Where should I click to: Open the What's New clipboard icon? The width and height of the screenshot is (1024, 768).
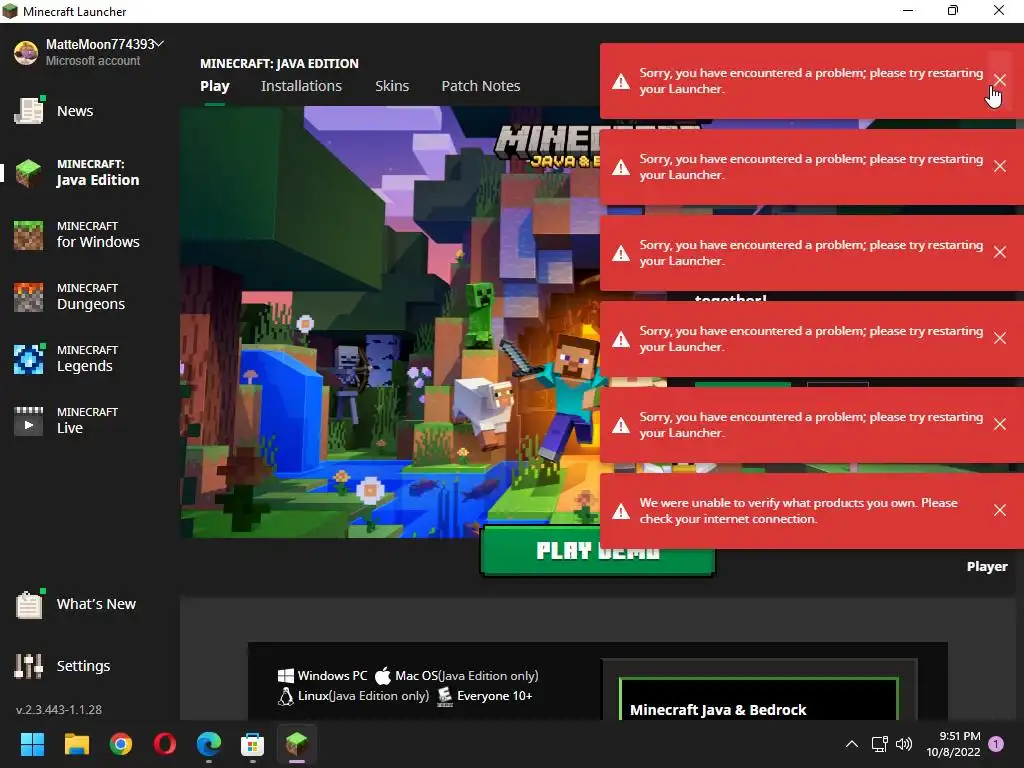pyautogui.click(x=29, y=603)
